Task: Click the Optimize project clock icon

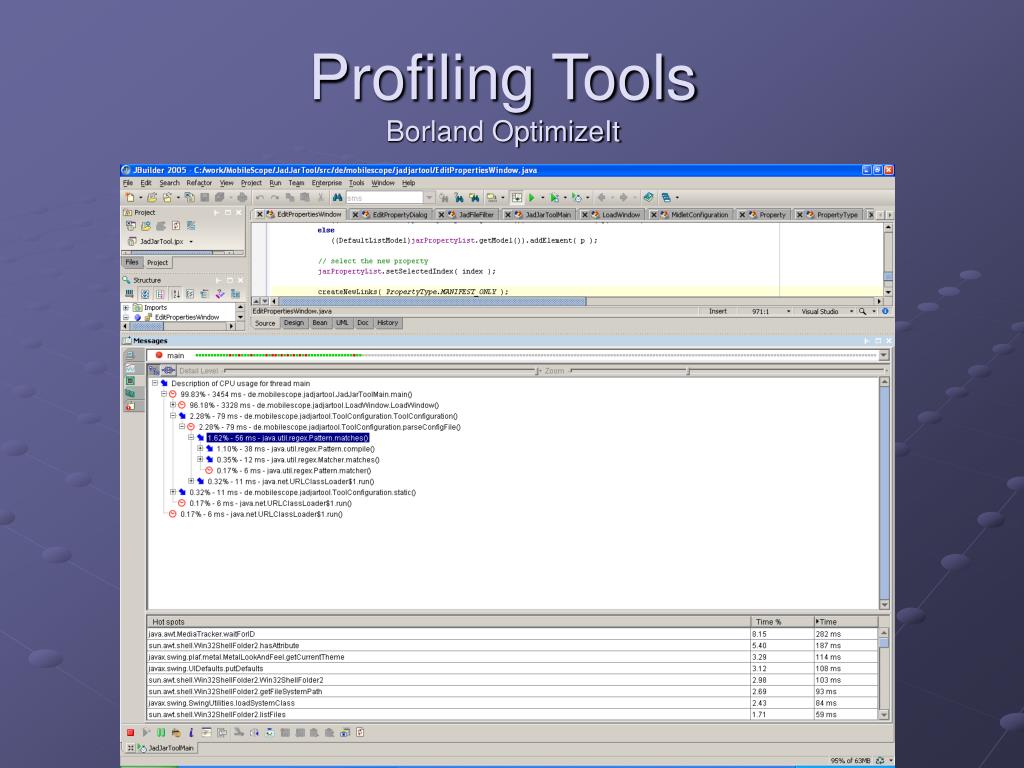Action: point(577,197)
